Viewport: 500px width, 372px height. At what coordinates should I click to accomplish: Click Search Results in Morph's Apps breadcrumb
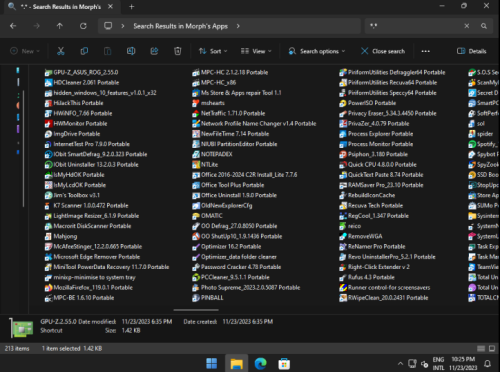(x=181, y=26)
